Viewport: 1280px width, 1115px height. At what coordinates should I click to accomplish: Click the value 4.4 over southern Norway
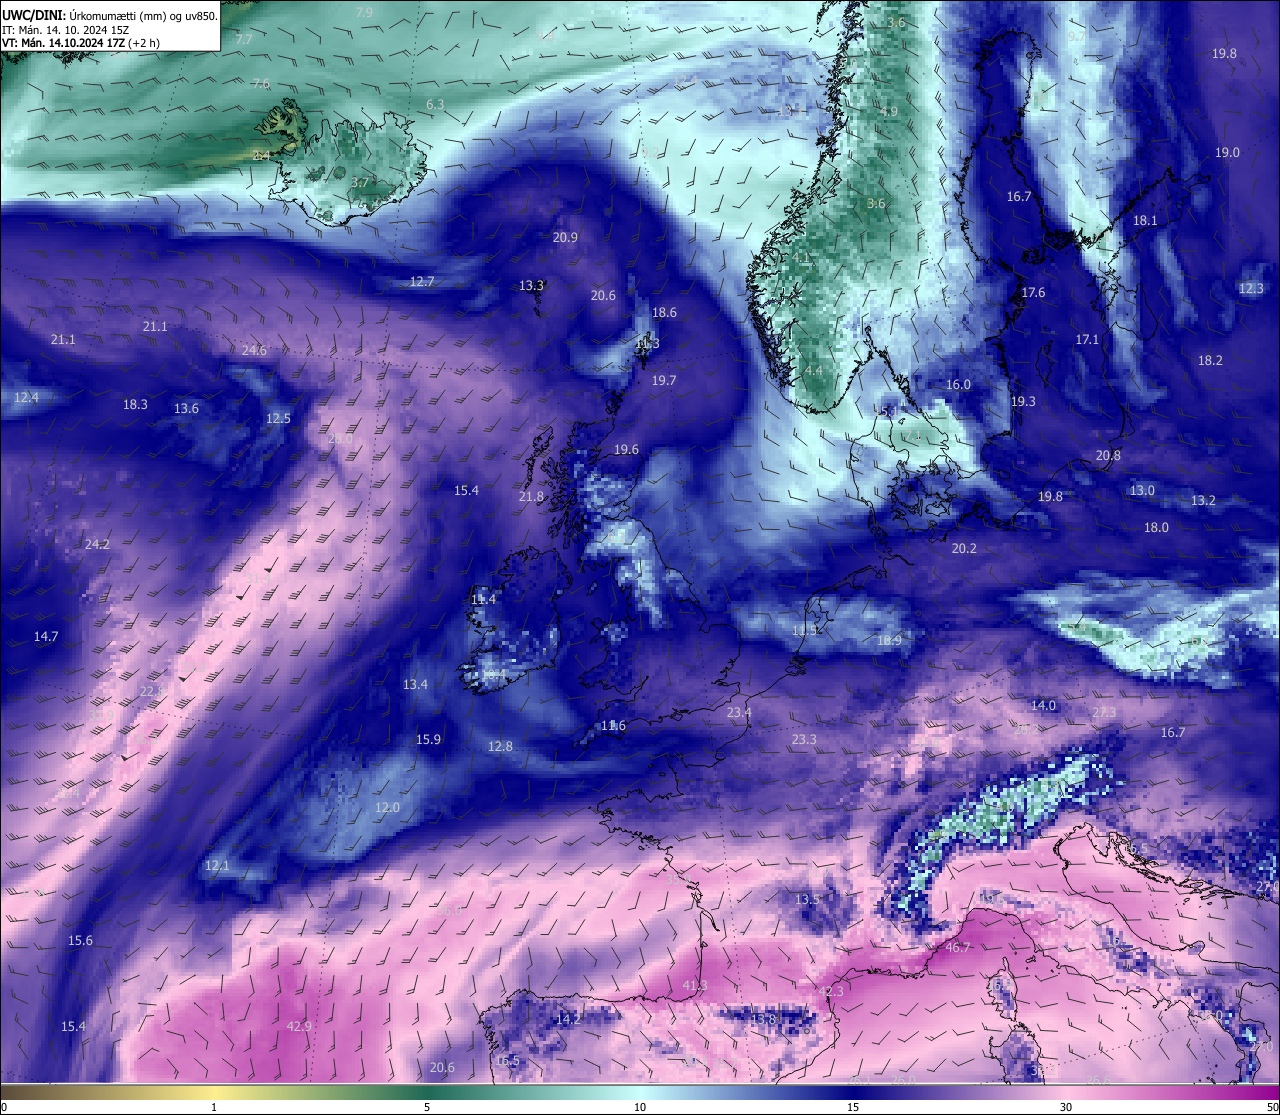point(813,370)
